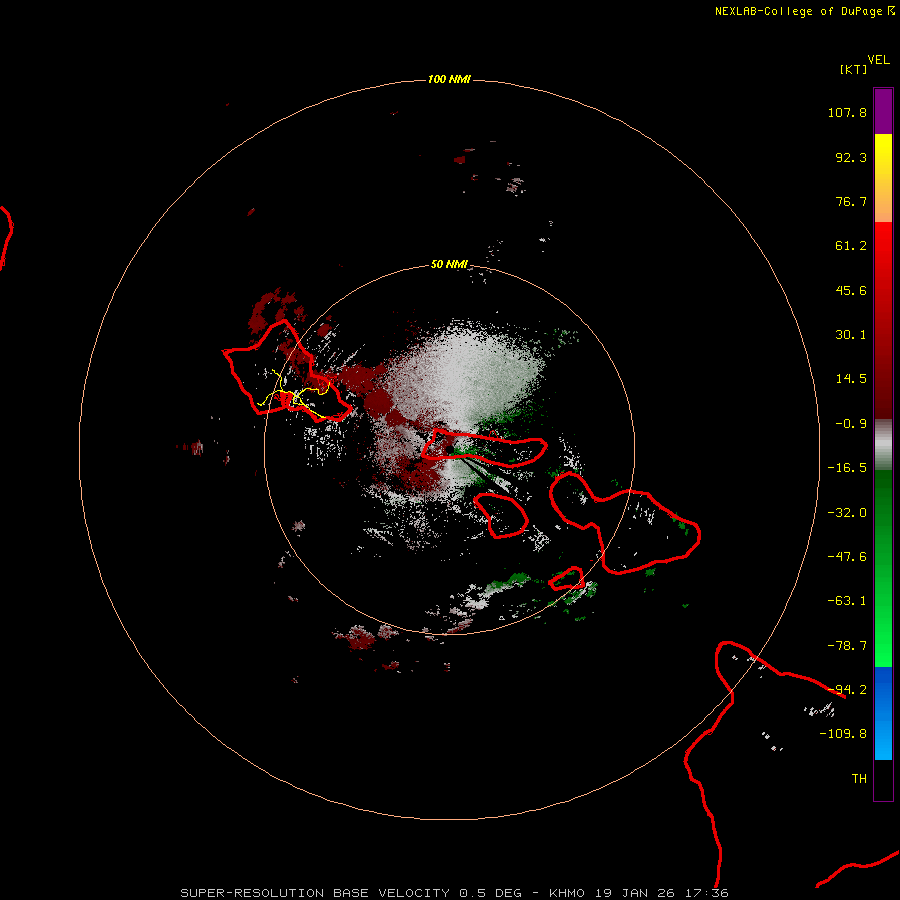900x900 pixels.
Task: Click the 107.8 legend value
Action: pos(847,112)
